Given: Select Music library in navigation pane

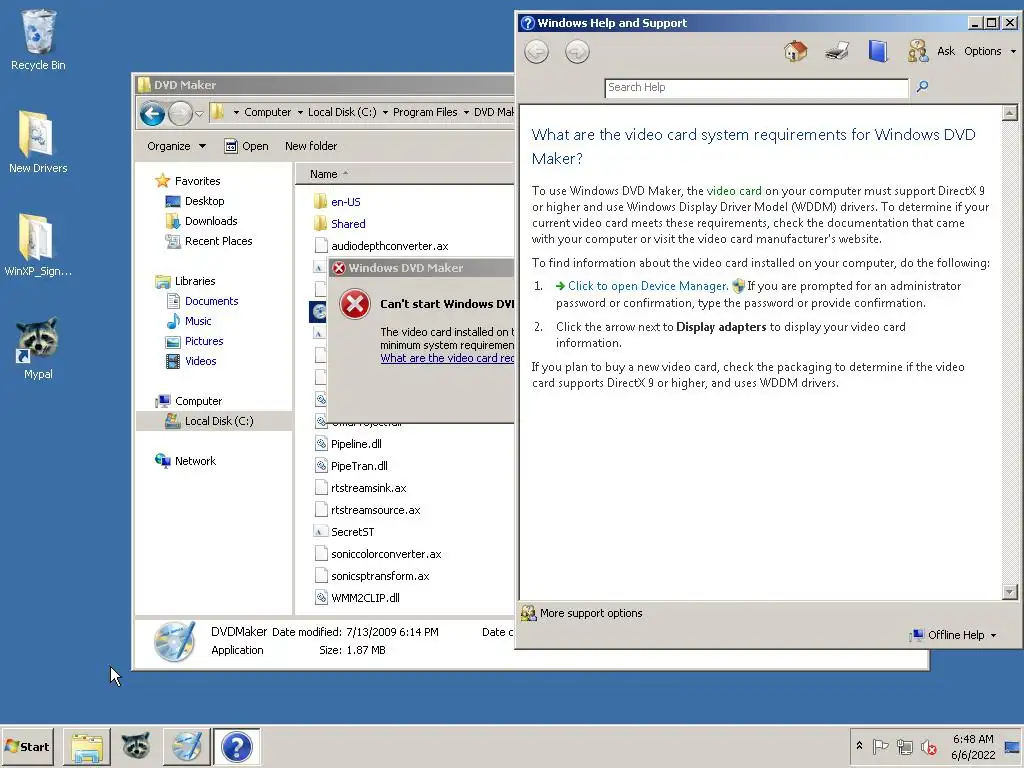Looking at the screenshot, I should (197, 321).
